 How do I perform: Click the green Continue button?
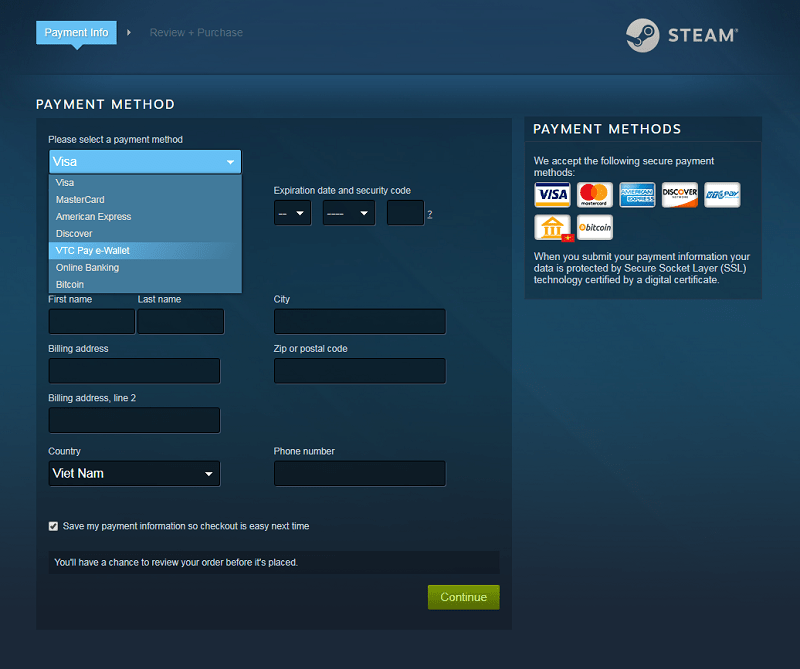[464, 597]
